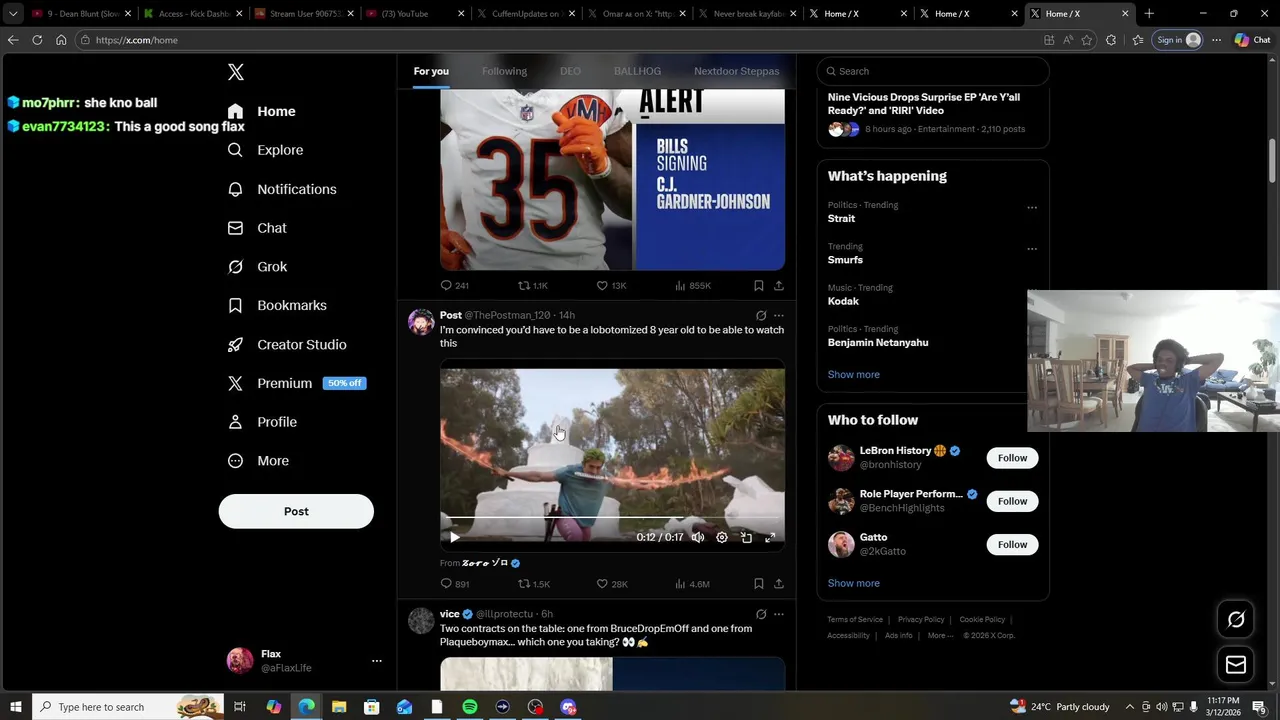
Task: Click the white Post compose button
Action: (x=296, y=511)
